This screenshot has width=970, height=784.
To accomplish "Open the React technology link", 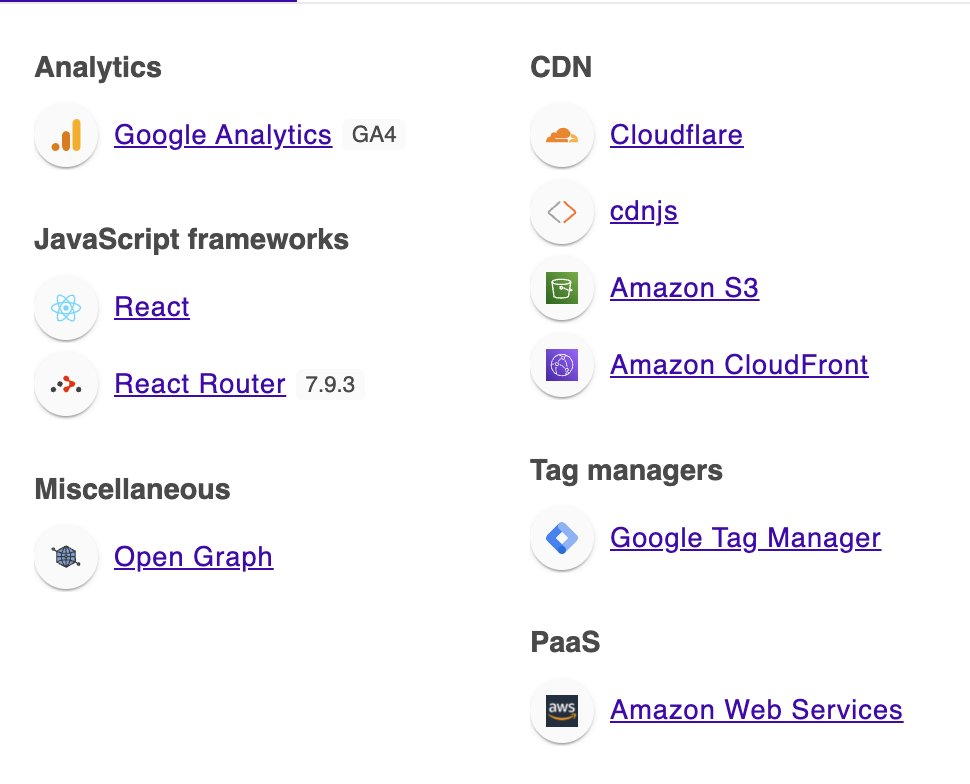I will (152, 307).
